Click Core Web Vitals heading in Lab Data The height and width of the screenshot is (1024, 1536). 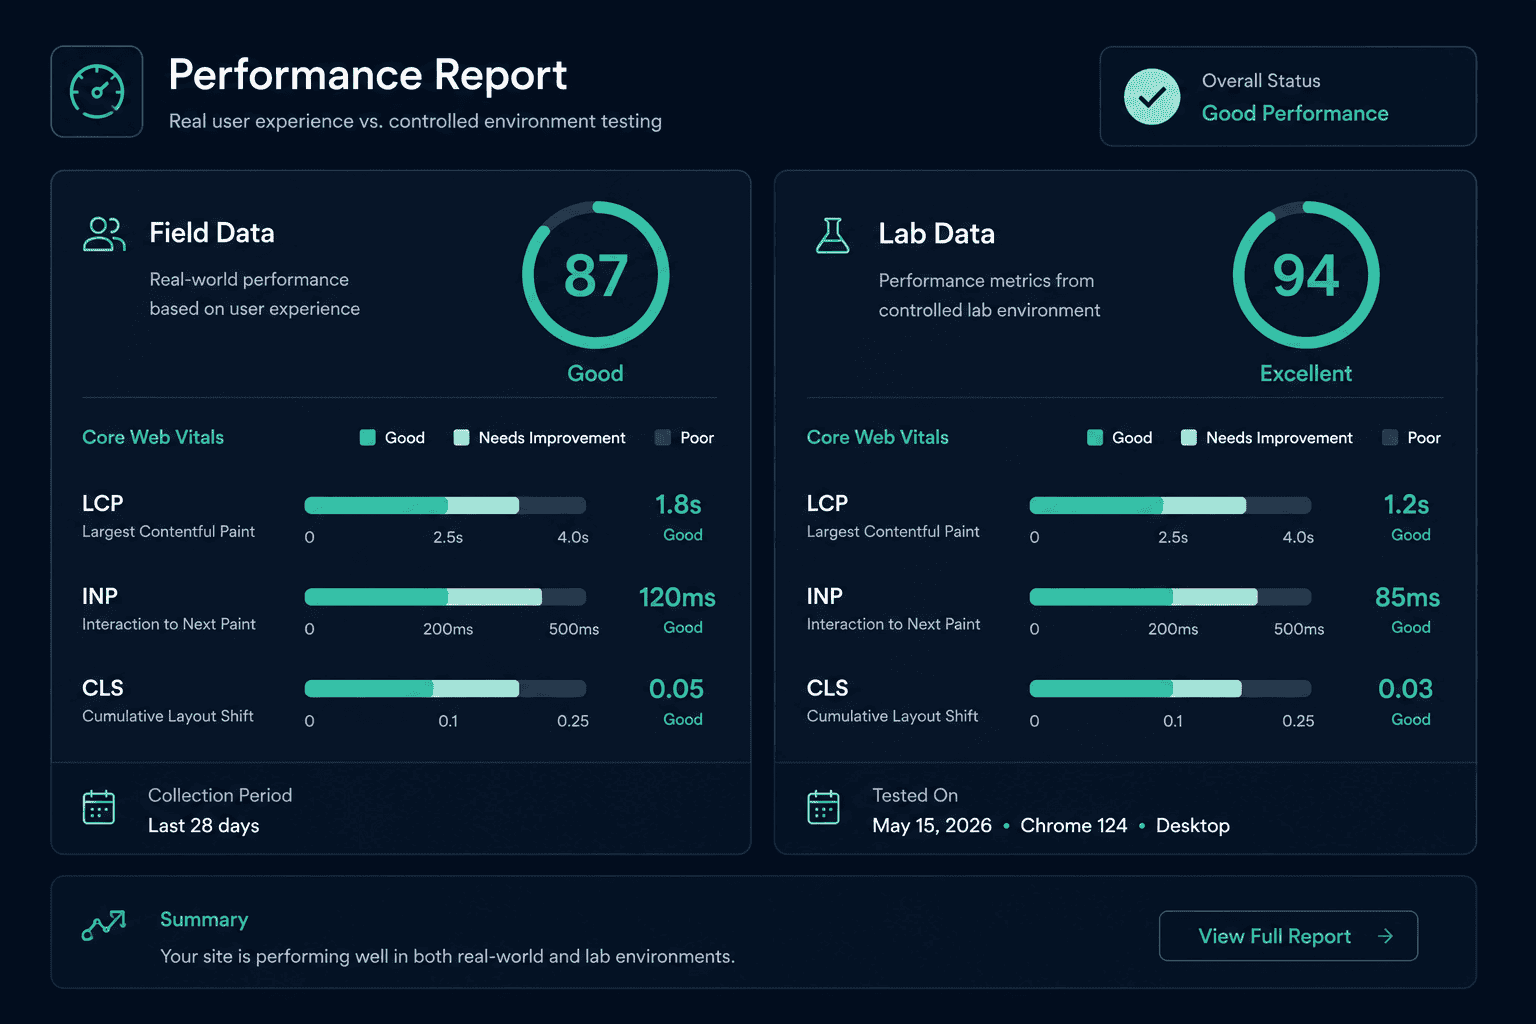click(x=878, y=437)
